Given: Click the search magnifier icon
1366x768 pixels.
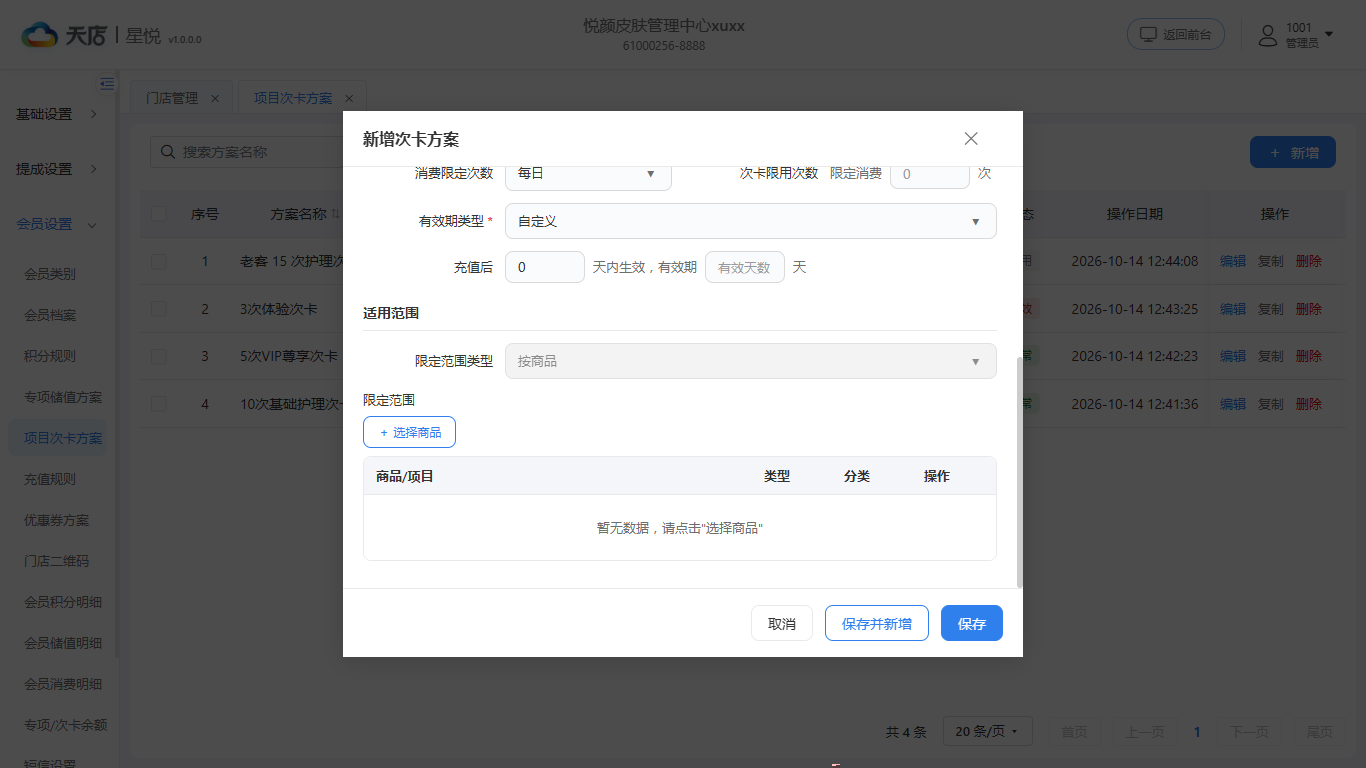Looking at the screenshot, I should point(167,152).
